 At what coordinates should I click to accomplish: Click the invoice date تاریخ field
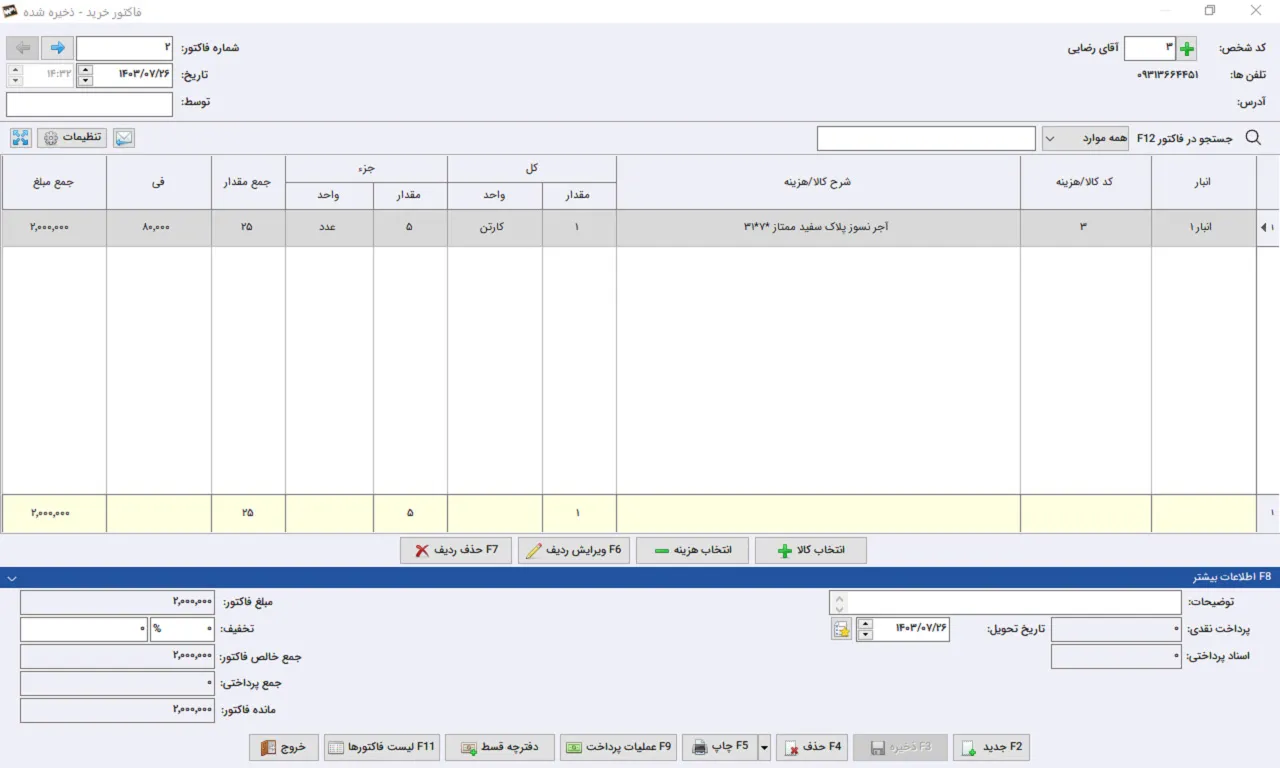(132, 75)
